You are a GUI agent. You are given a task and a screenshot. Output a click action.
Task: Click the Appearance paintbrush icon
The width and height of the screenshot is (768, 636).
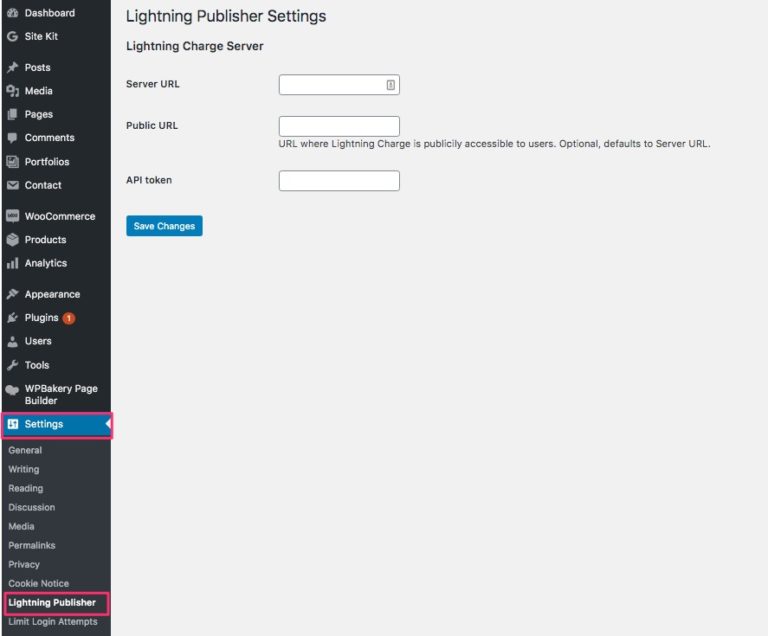click(x=13, y=294)
